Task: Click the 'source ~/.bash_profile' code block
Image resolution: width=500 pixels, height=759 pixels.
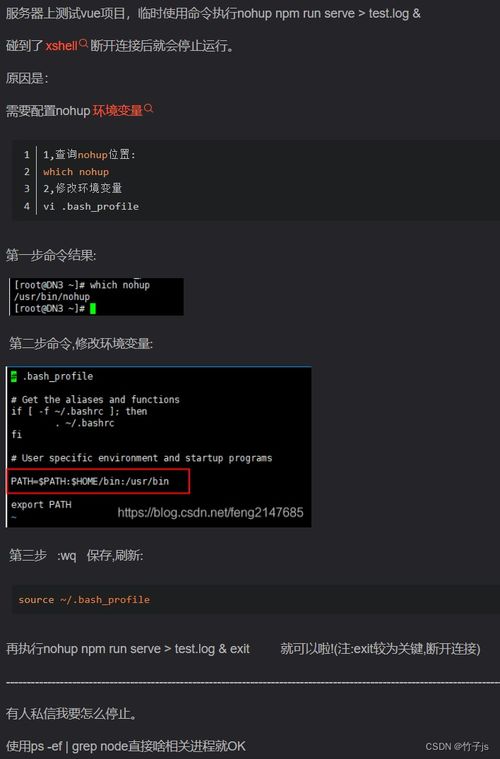Action: (x=256, y=600)
